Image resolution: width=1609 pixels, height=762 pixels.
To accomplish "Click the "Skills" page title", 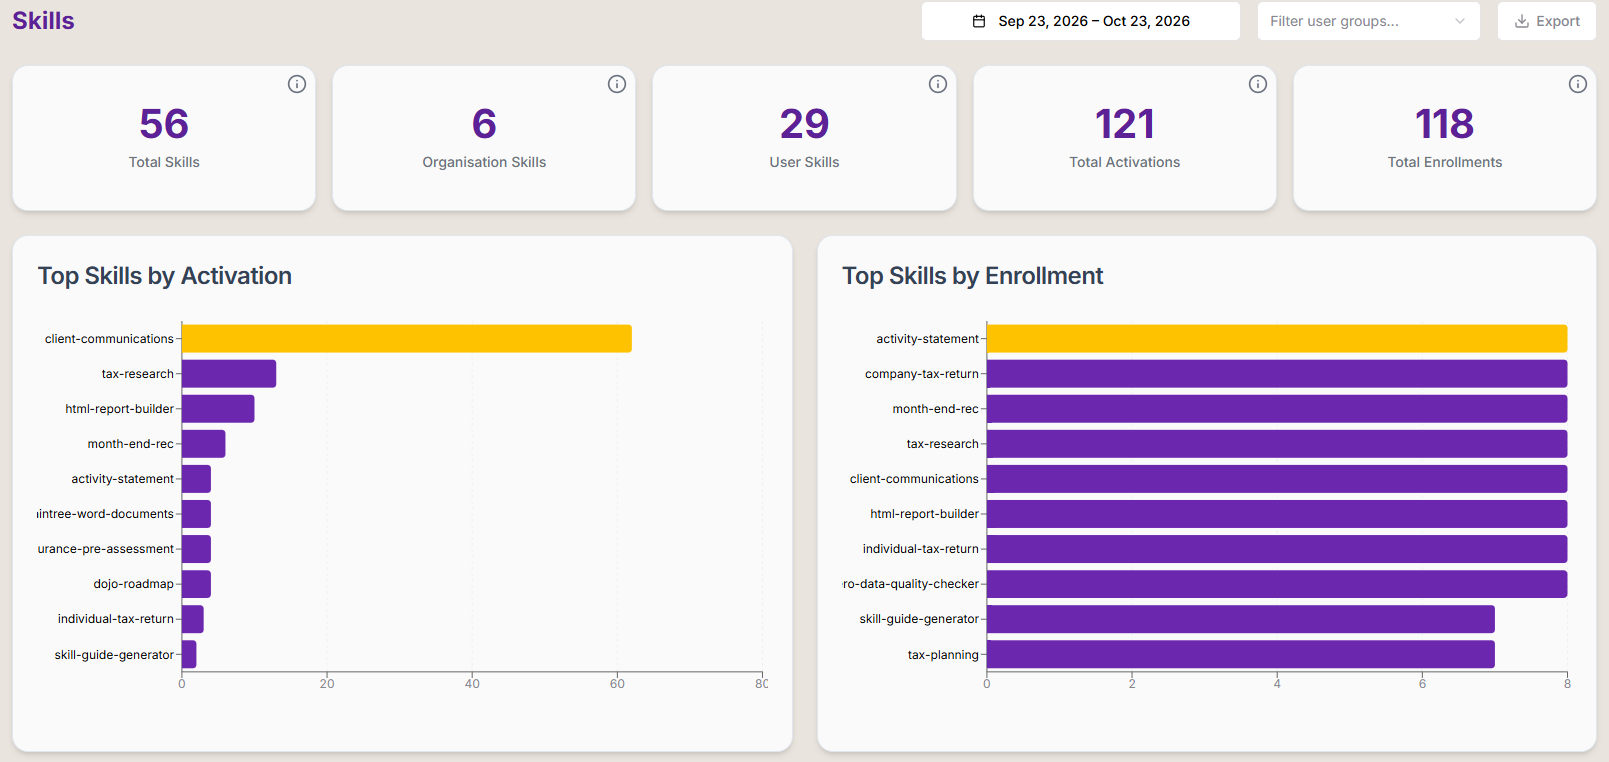I will [43, 21].
